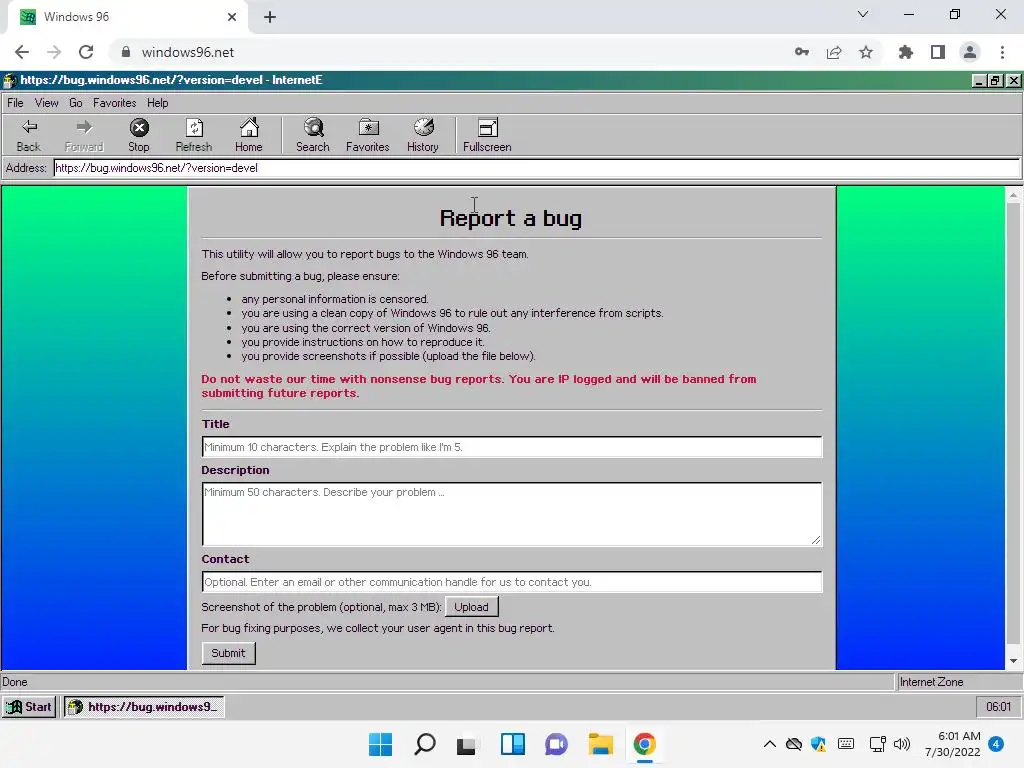Open History in InternetE toolbar
Image resolution: width=1024 pixels, height=768 pixels.
423,135
